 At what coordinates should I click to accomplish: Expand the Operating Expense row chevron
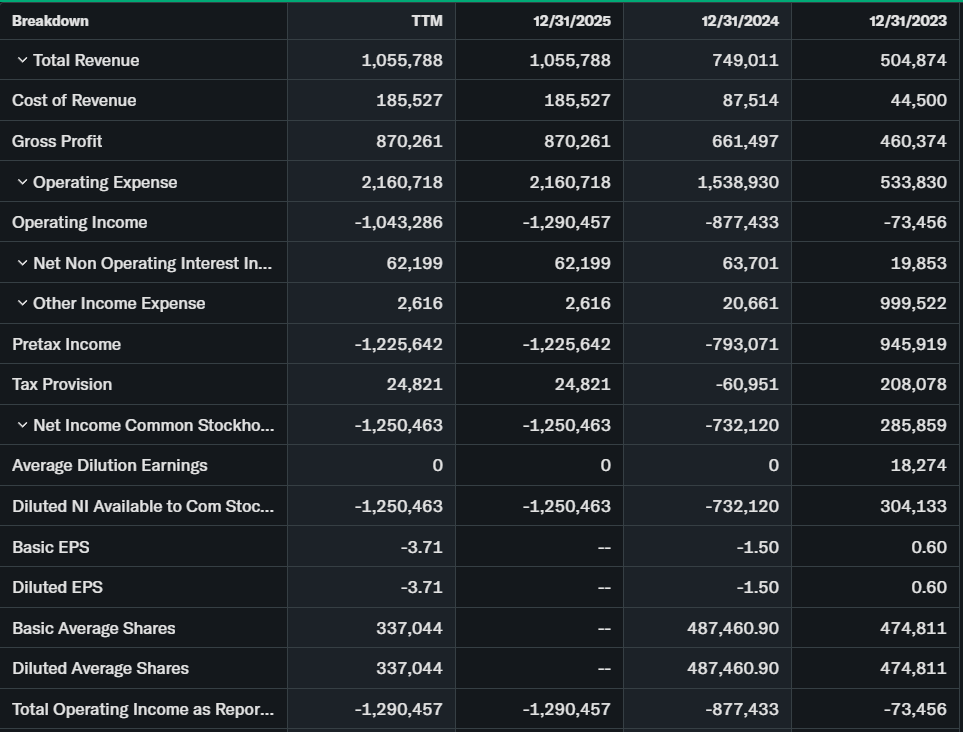22,183
